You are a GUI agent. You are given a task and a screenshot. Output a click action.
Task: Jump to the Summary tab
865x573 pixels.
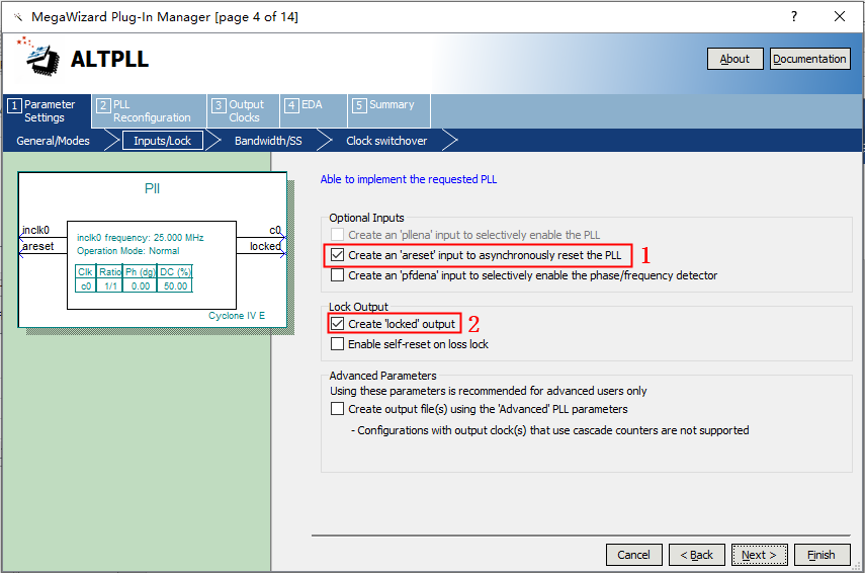click(x=387, y=105)
